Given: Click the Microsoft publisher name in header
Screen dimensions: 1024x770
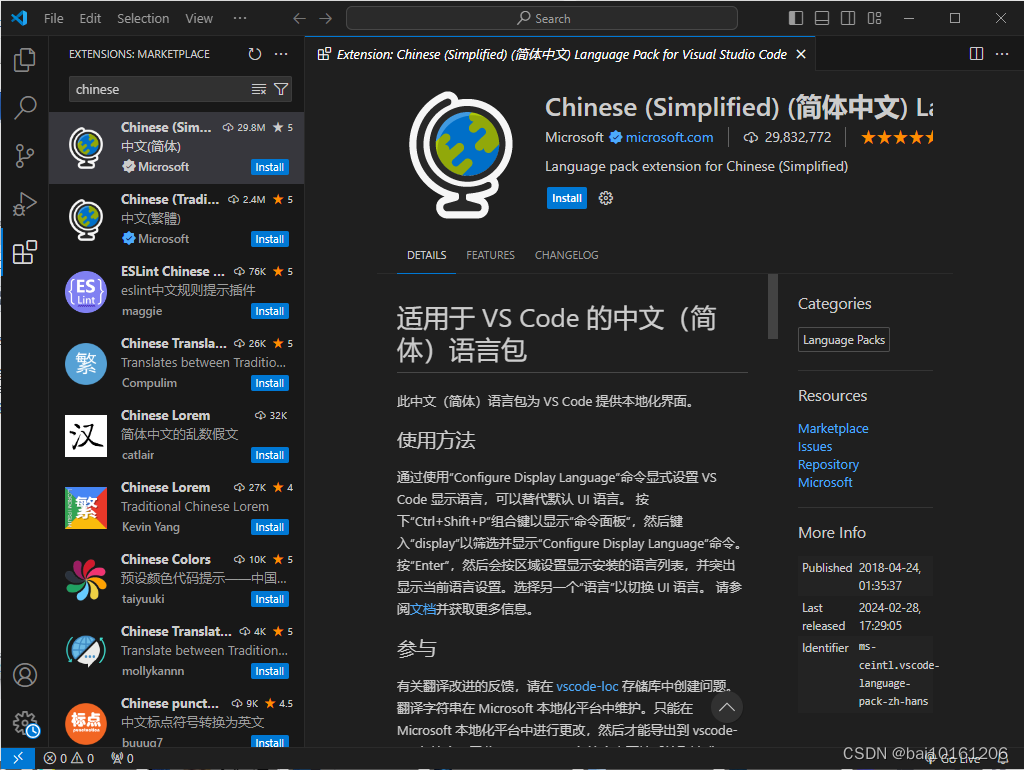Looking at the screenshot, I should pos(574,137).
